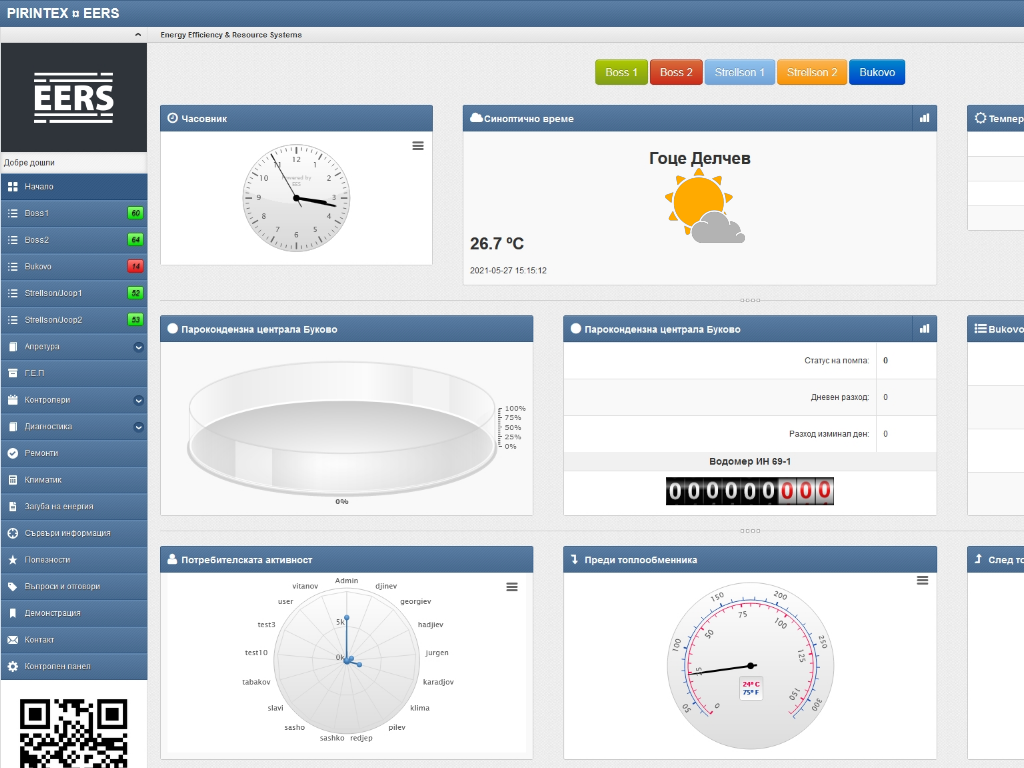Screen dimensions: 1024x768
Task: Click the Гоце Делчев city heading
Action: point(699,159)
